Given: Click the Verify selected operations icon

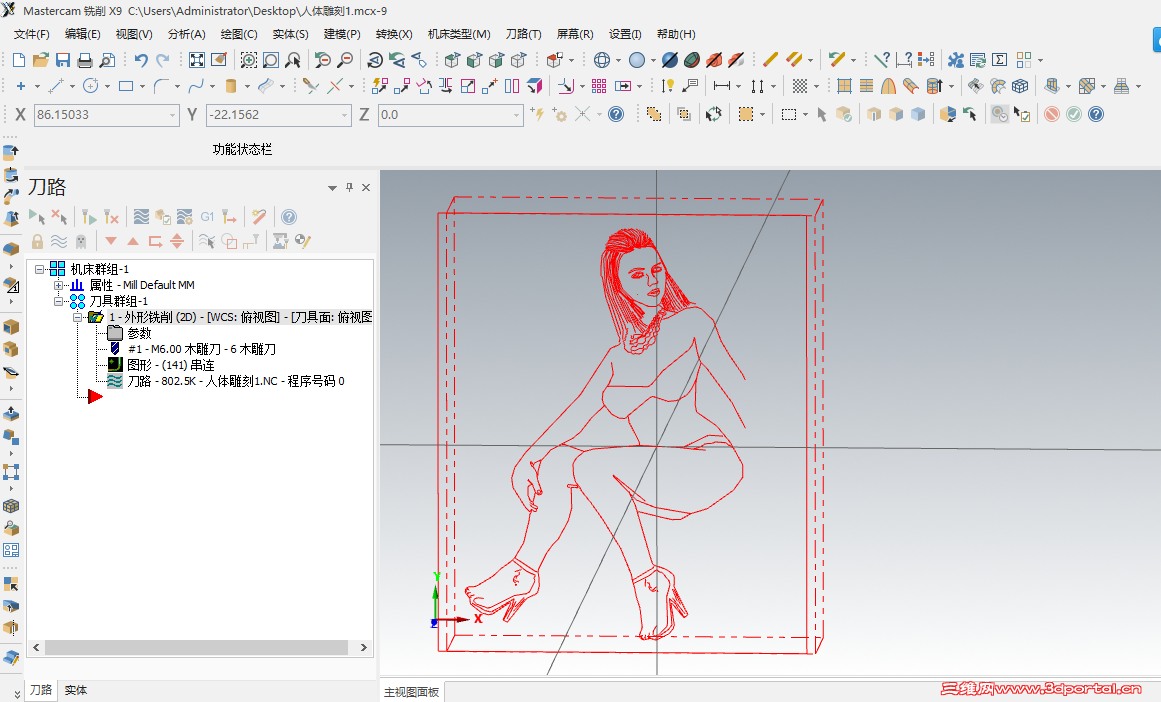Looking at the screenshot, I should click(x=163, y=217).
